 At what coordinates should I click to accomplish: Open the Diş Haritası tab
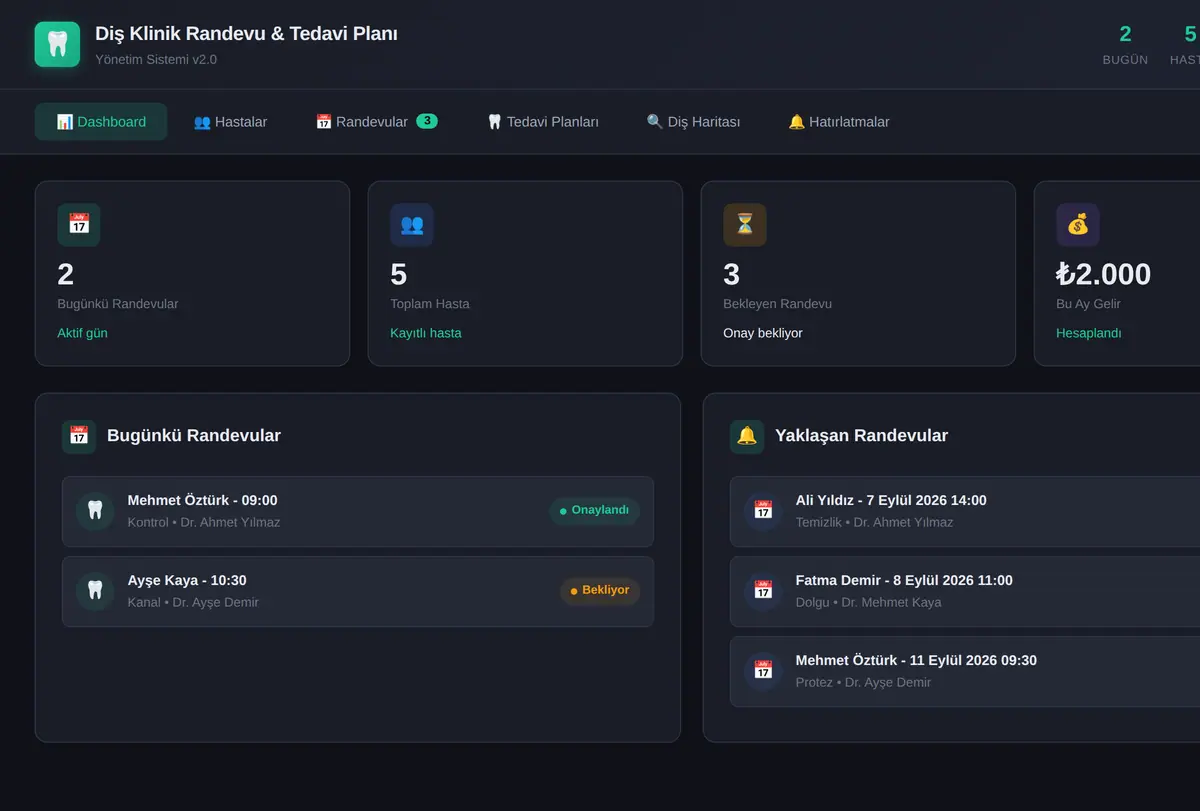click(x=693, y=122)
